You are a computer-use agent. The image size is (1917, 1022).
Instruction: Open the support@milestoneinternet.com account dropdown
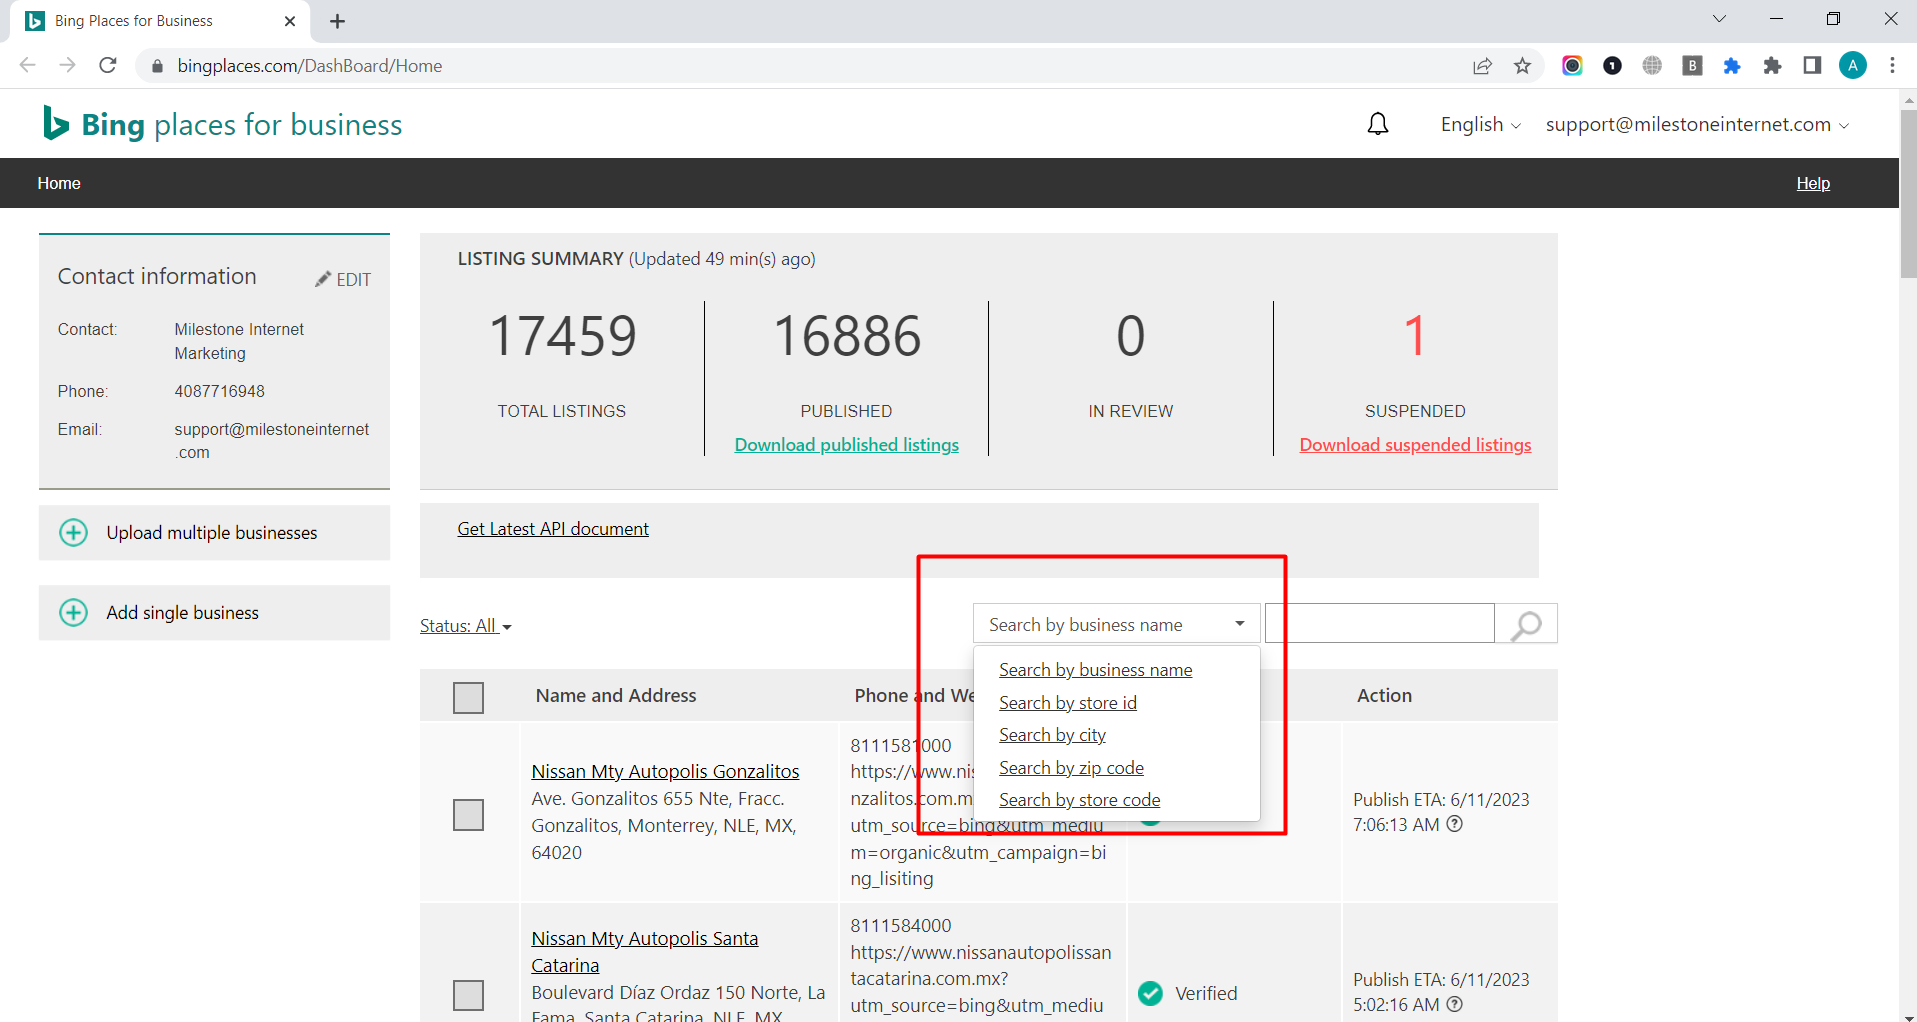[x=1697, y=124]
